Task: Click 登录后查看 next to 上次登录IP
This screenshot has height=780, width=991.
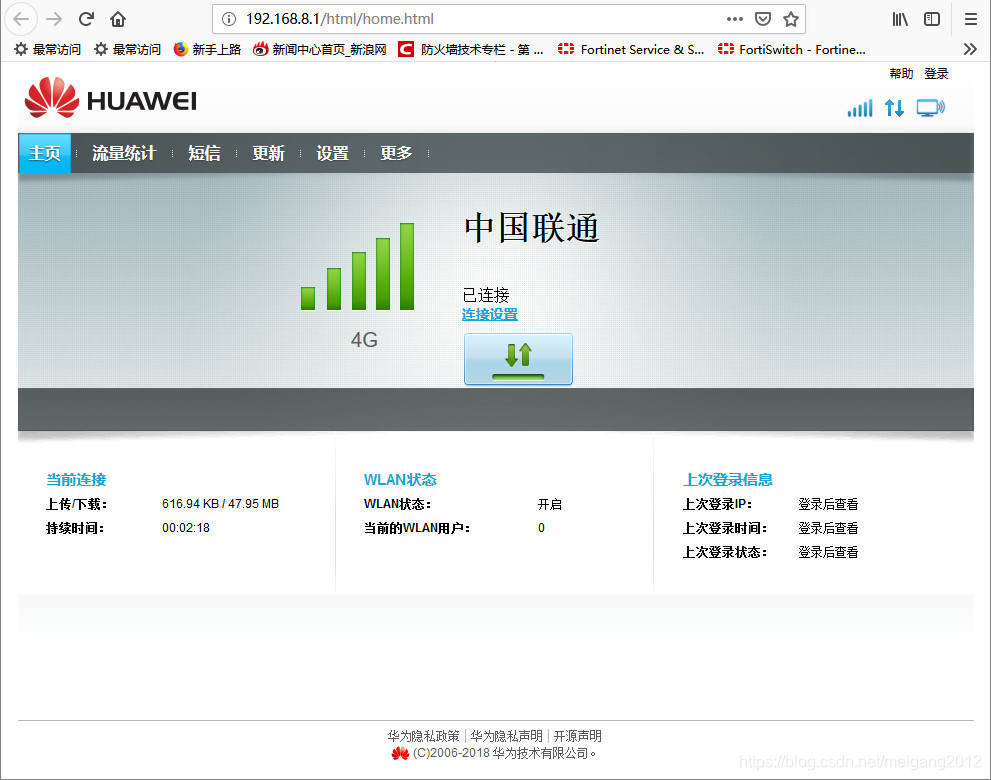Action: [x=828, y=504]
